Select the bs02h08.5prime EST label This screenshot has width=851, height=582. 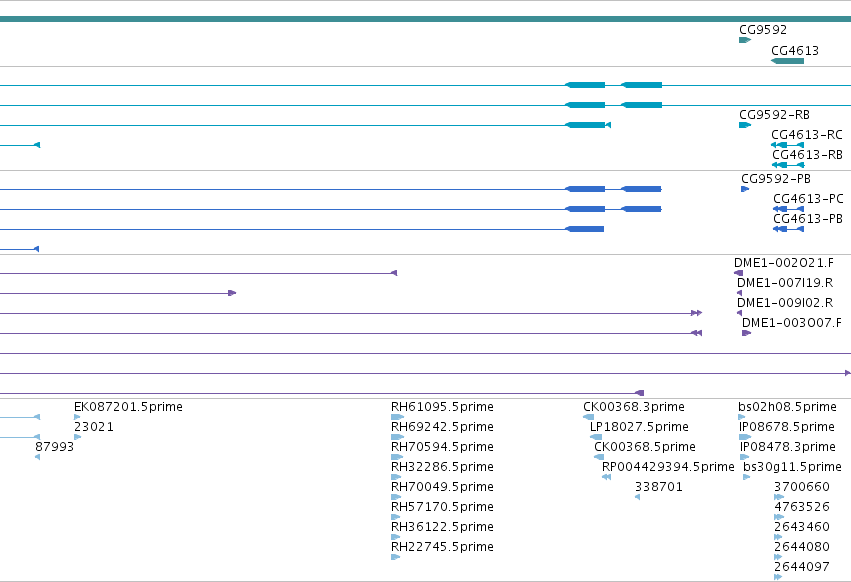tap(787, 407)
